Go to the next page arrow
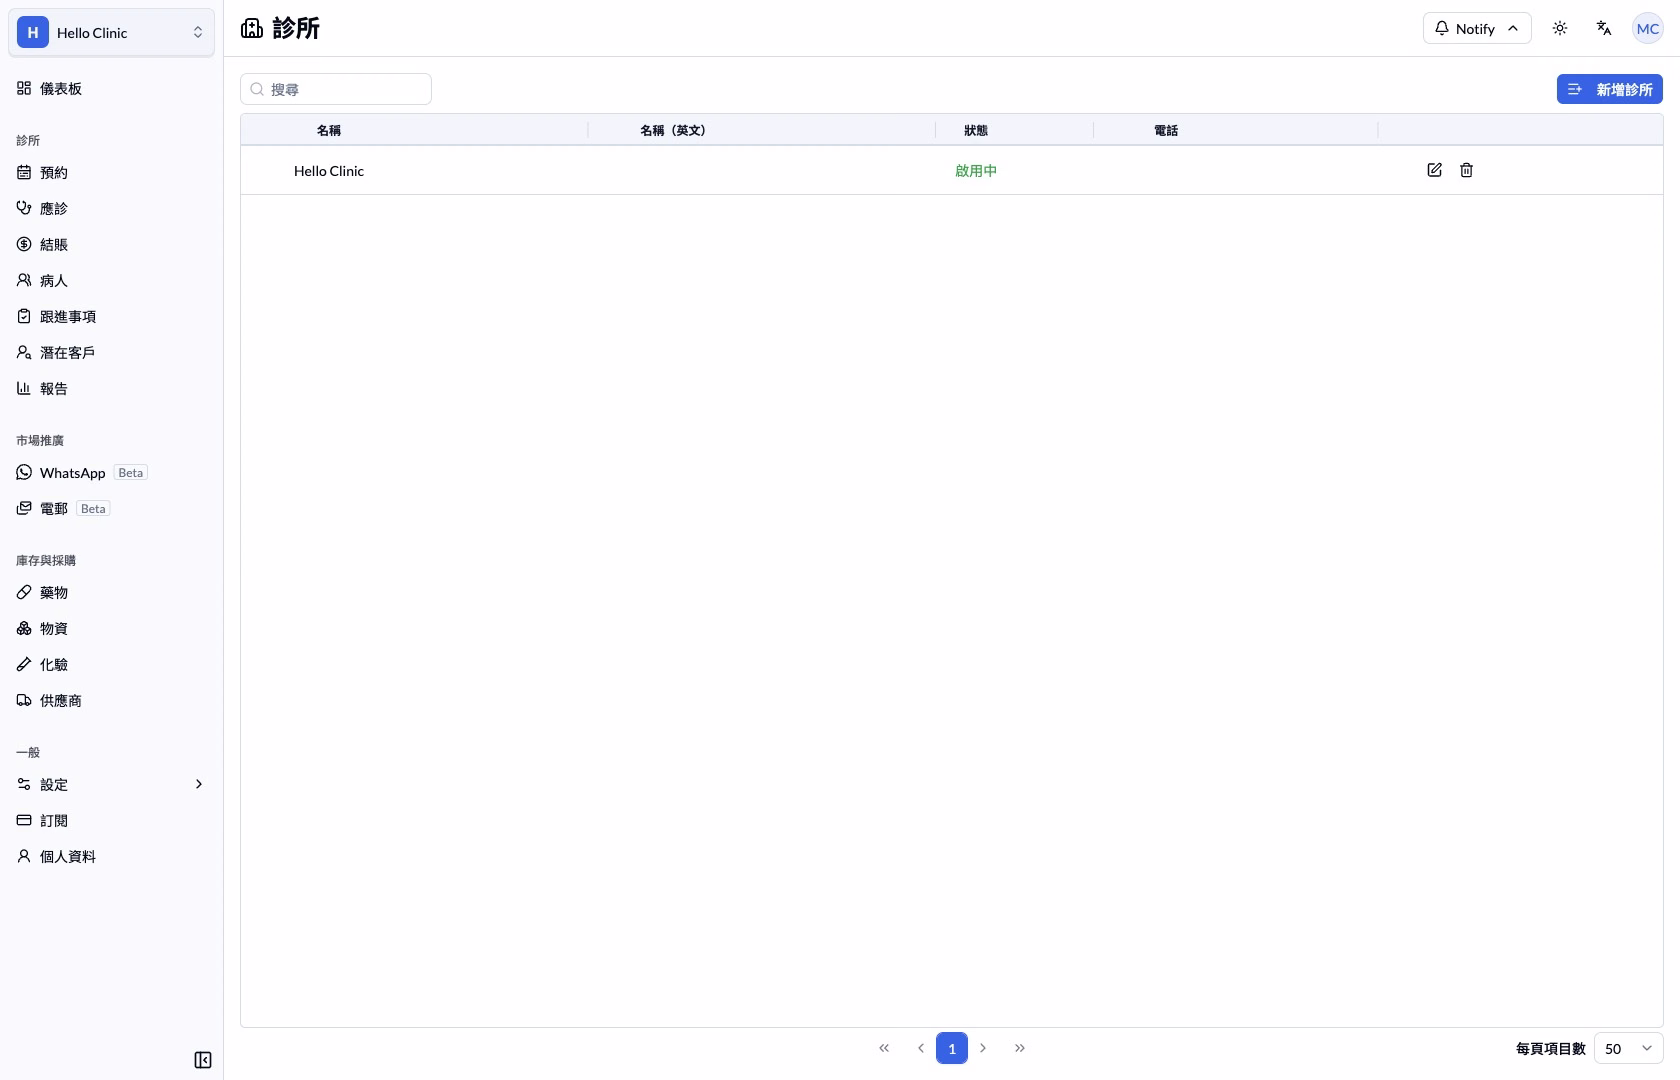The height and width of the screenshot is (1080, 1680). 983,1048
